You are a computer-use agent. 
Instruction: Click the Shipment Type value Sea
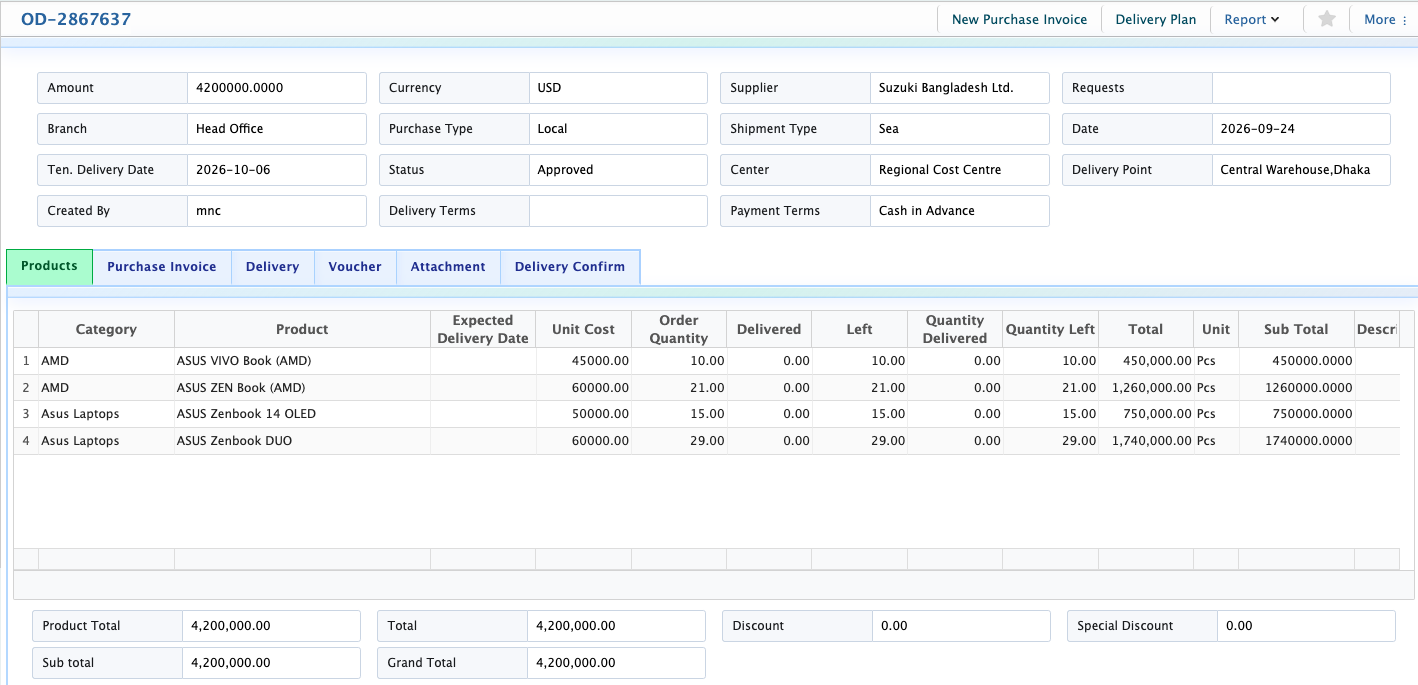click(x=960, y=129)
